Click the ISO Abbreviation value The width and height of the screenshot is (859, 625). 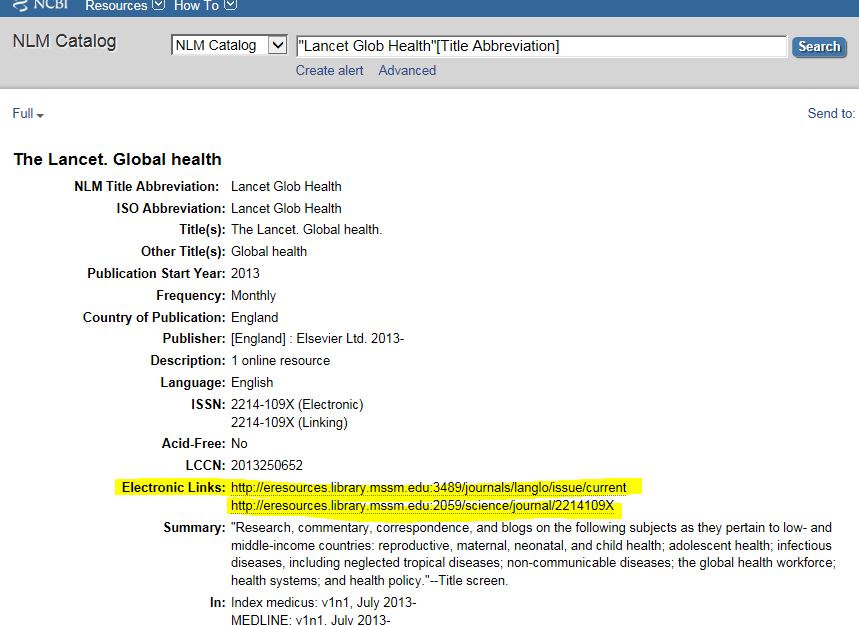click(x=286, y=208)
